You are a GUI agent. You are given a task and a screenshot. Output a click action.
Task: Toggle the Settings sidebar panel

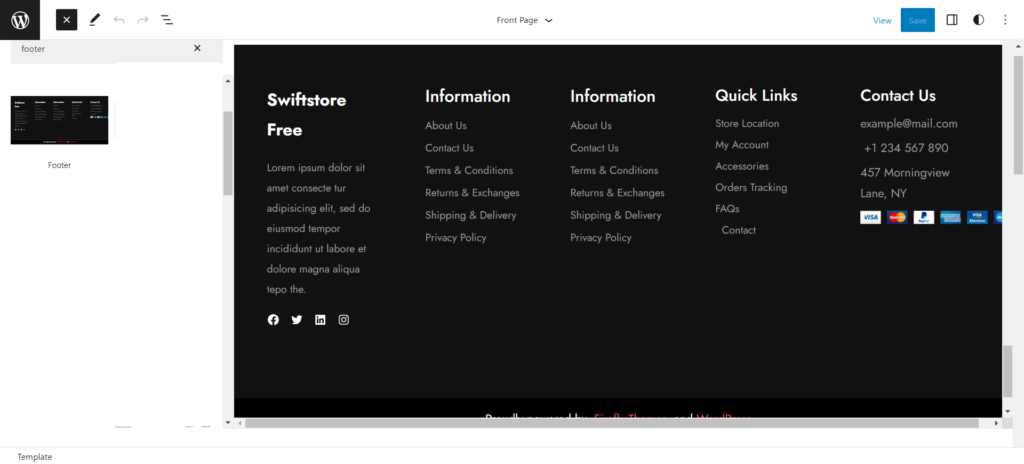952,20
